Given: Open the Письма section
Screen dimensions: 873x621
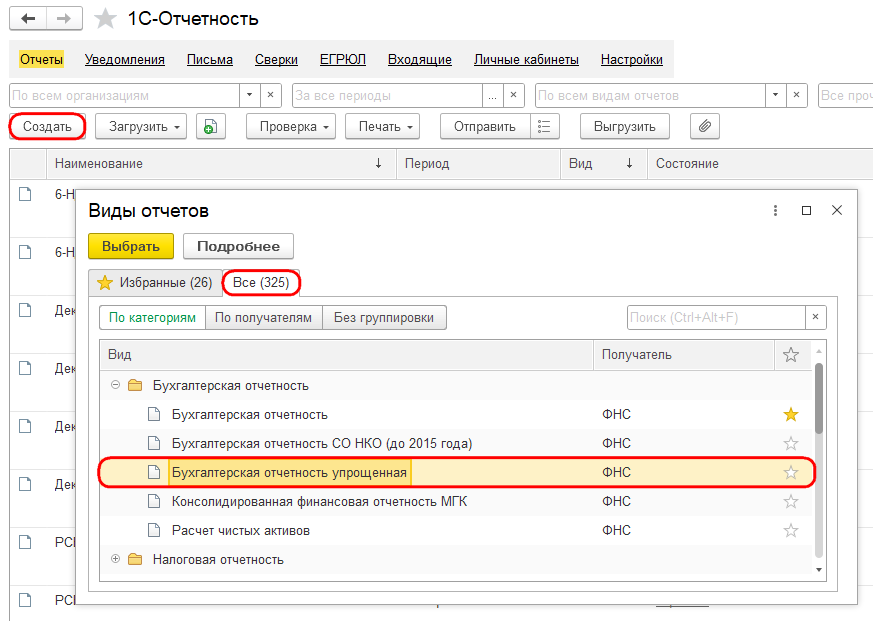Looking at the screenshot, I should point(210,60).
